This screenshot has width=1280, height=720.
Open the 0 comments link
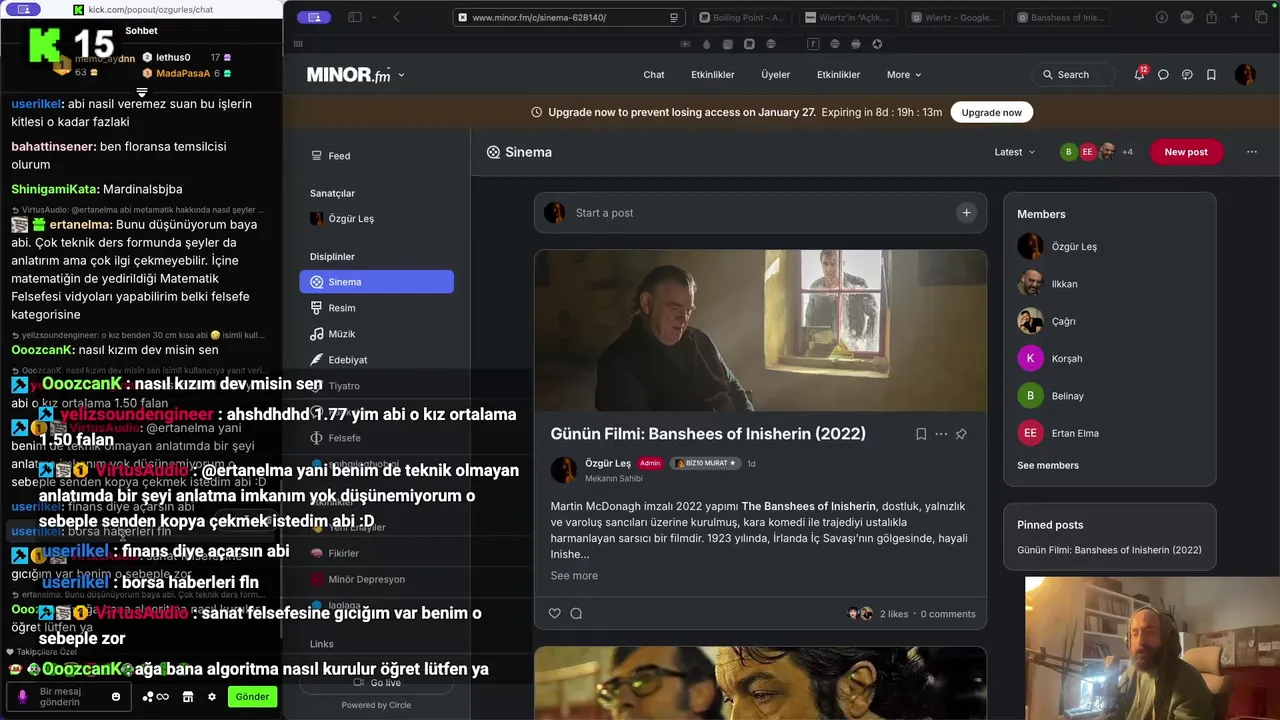(x=948, y=614)
